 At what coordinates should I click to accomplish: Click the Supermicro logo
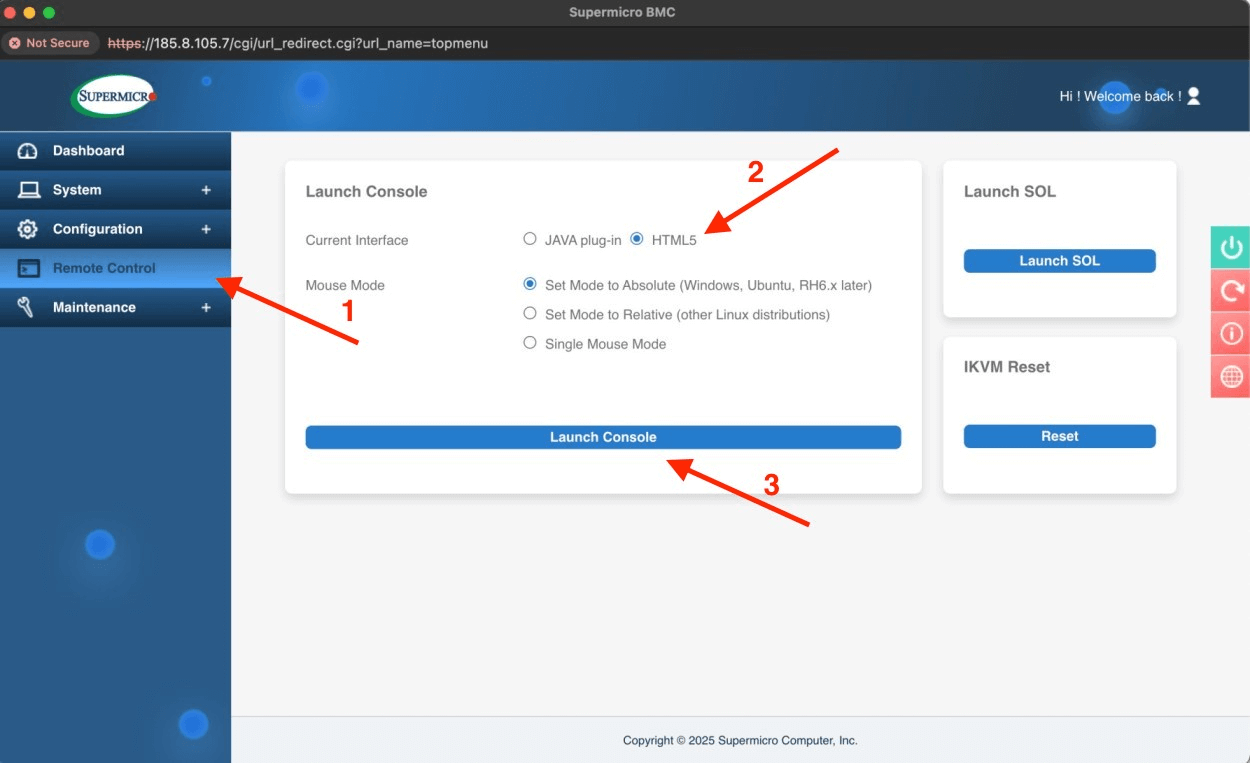pyautogui.click(x=114, y=96)
